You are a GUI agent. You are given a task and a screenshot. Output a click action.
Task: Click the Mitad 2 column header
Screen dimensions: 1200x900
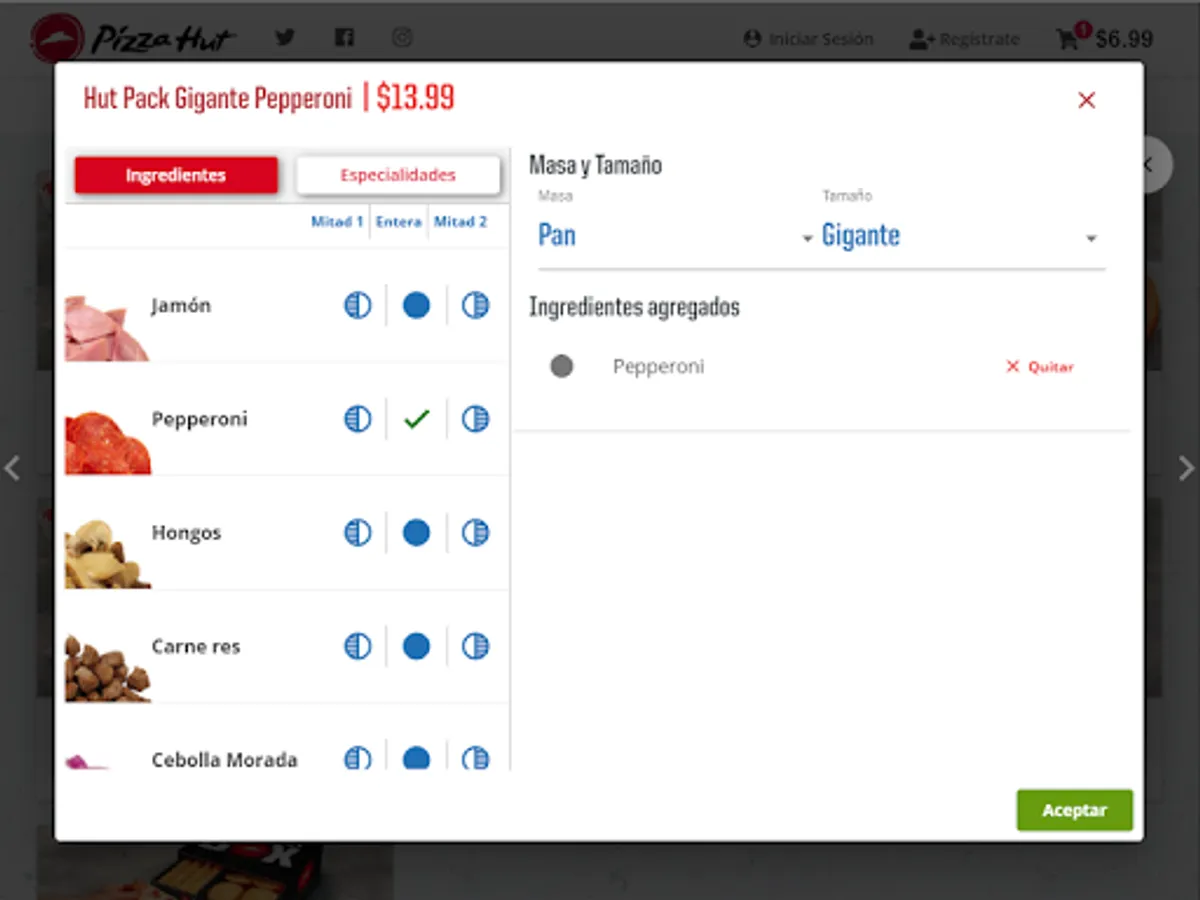point(460,222)
